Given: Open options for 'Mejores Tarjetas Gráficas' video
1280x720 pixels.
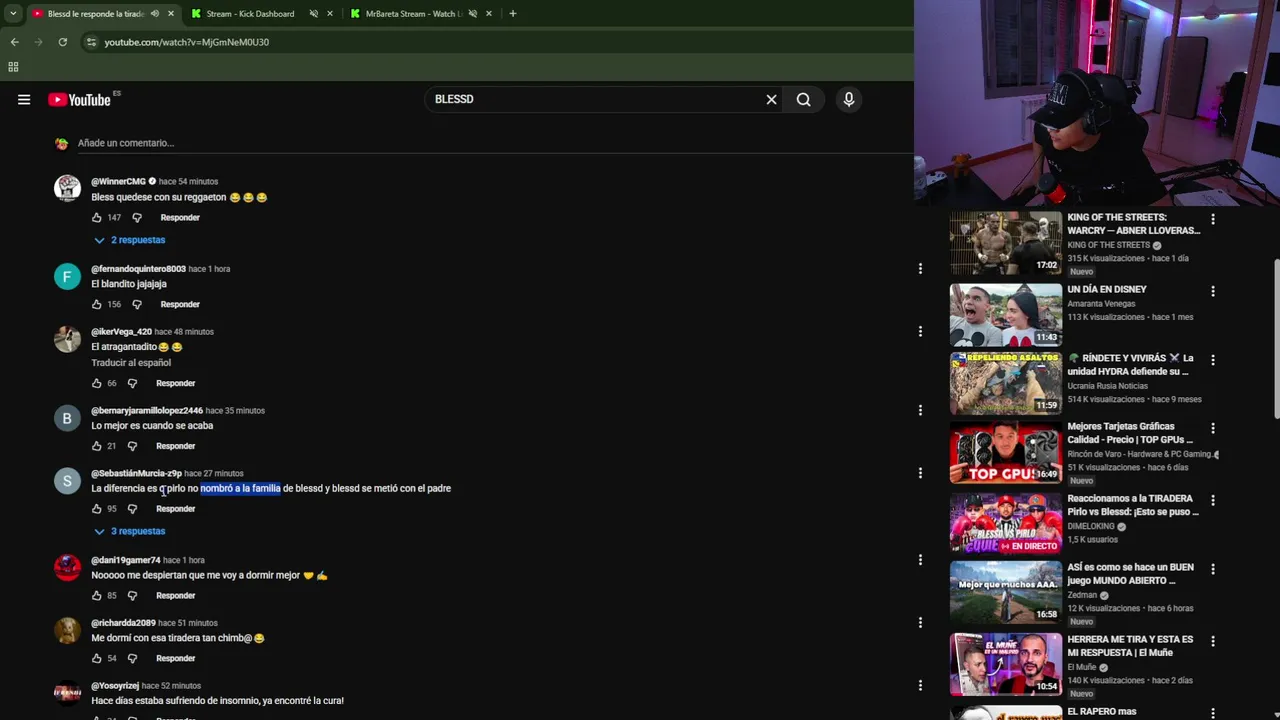Looking at the screenshot, I should pyautogui.click(x=1213, y=428).
